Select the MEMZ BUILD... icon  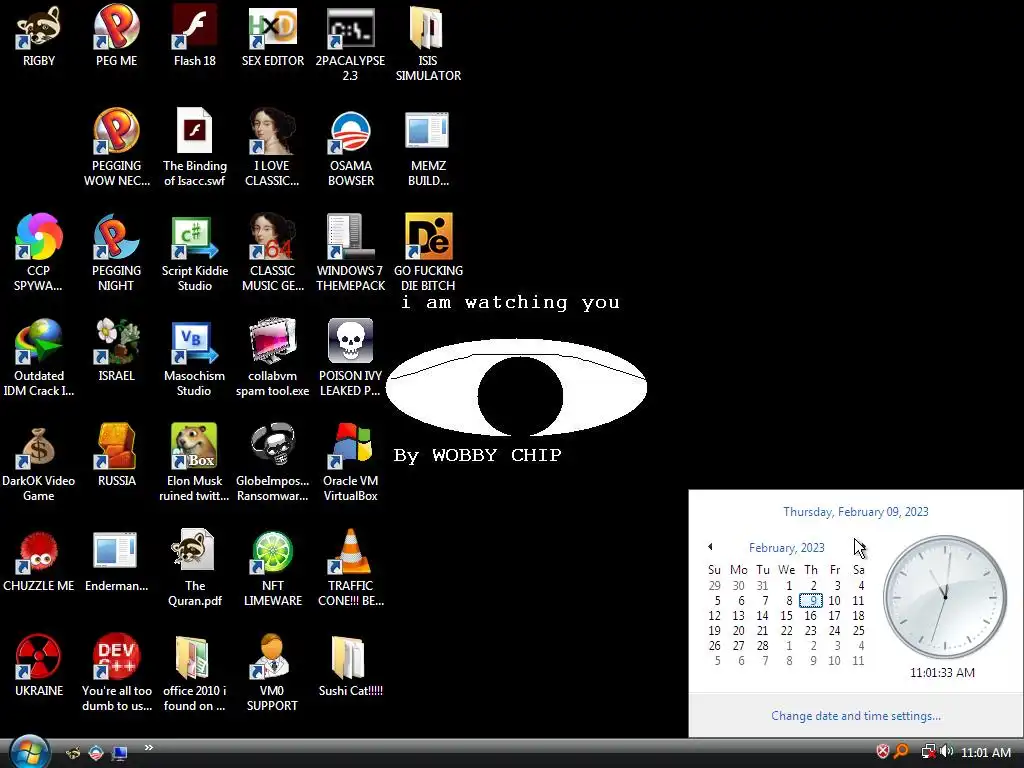428,148
